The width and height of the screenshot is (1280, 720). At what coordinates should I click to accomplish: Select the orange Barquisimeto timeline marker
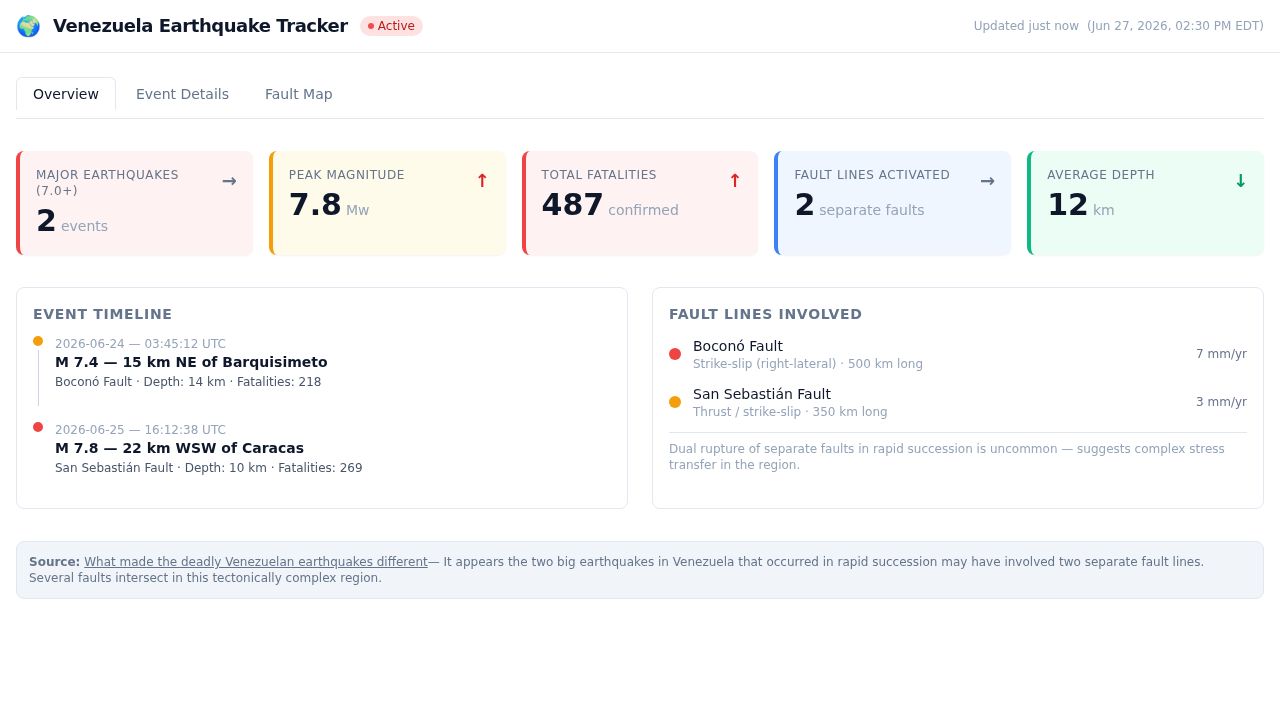click(38, 341)
